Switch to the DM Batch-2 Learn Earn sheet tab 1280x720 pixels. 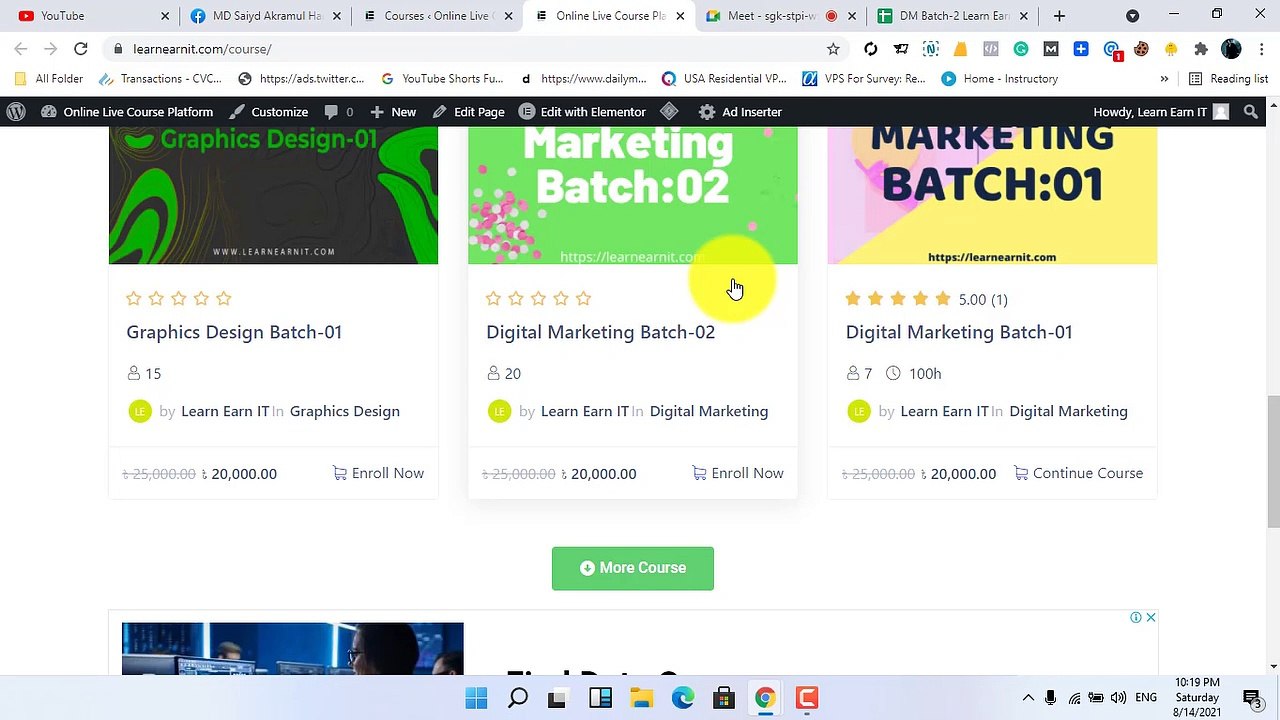tap(954, 16)
